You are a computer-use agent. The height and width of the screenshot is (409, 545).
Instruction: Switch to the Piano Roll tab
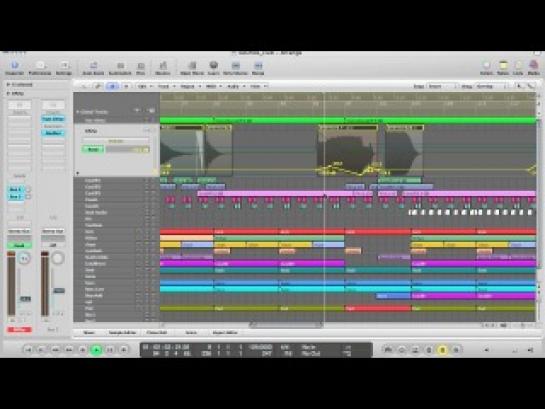point(157,333)
